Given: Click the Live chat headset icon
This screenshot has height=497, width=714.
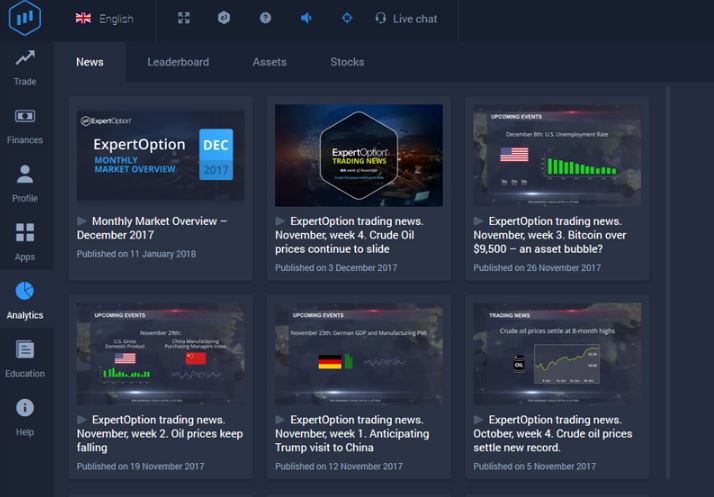Looking at the screenshot, I should (x=381, y=18).
